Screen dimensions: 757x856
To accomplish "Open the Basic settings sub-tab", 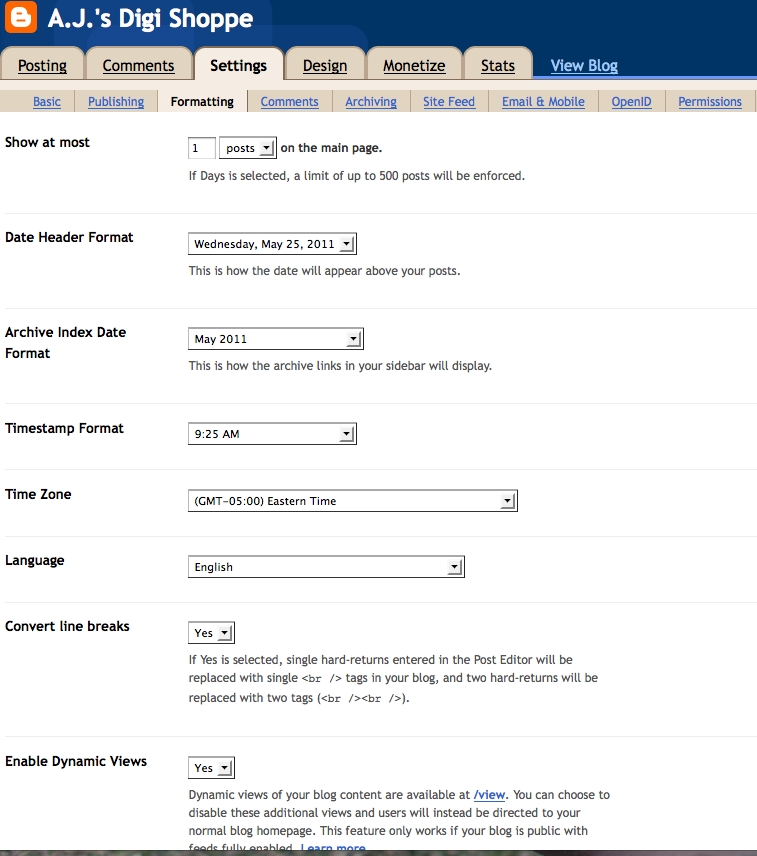I will [47, 102].
